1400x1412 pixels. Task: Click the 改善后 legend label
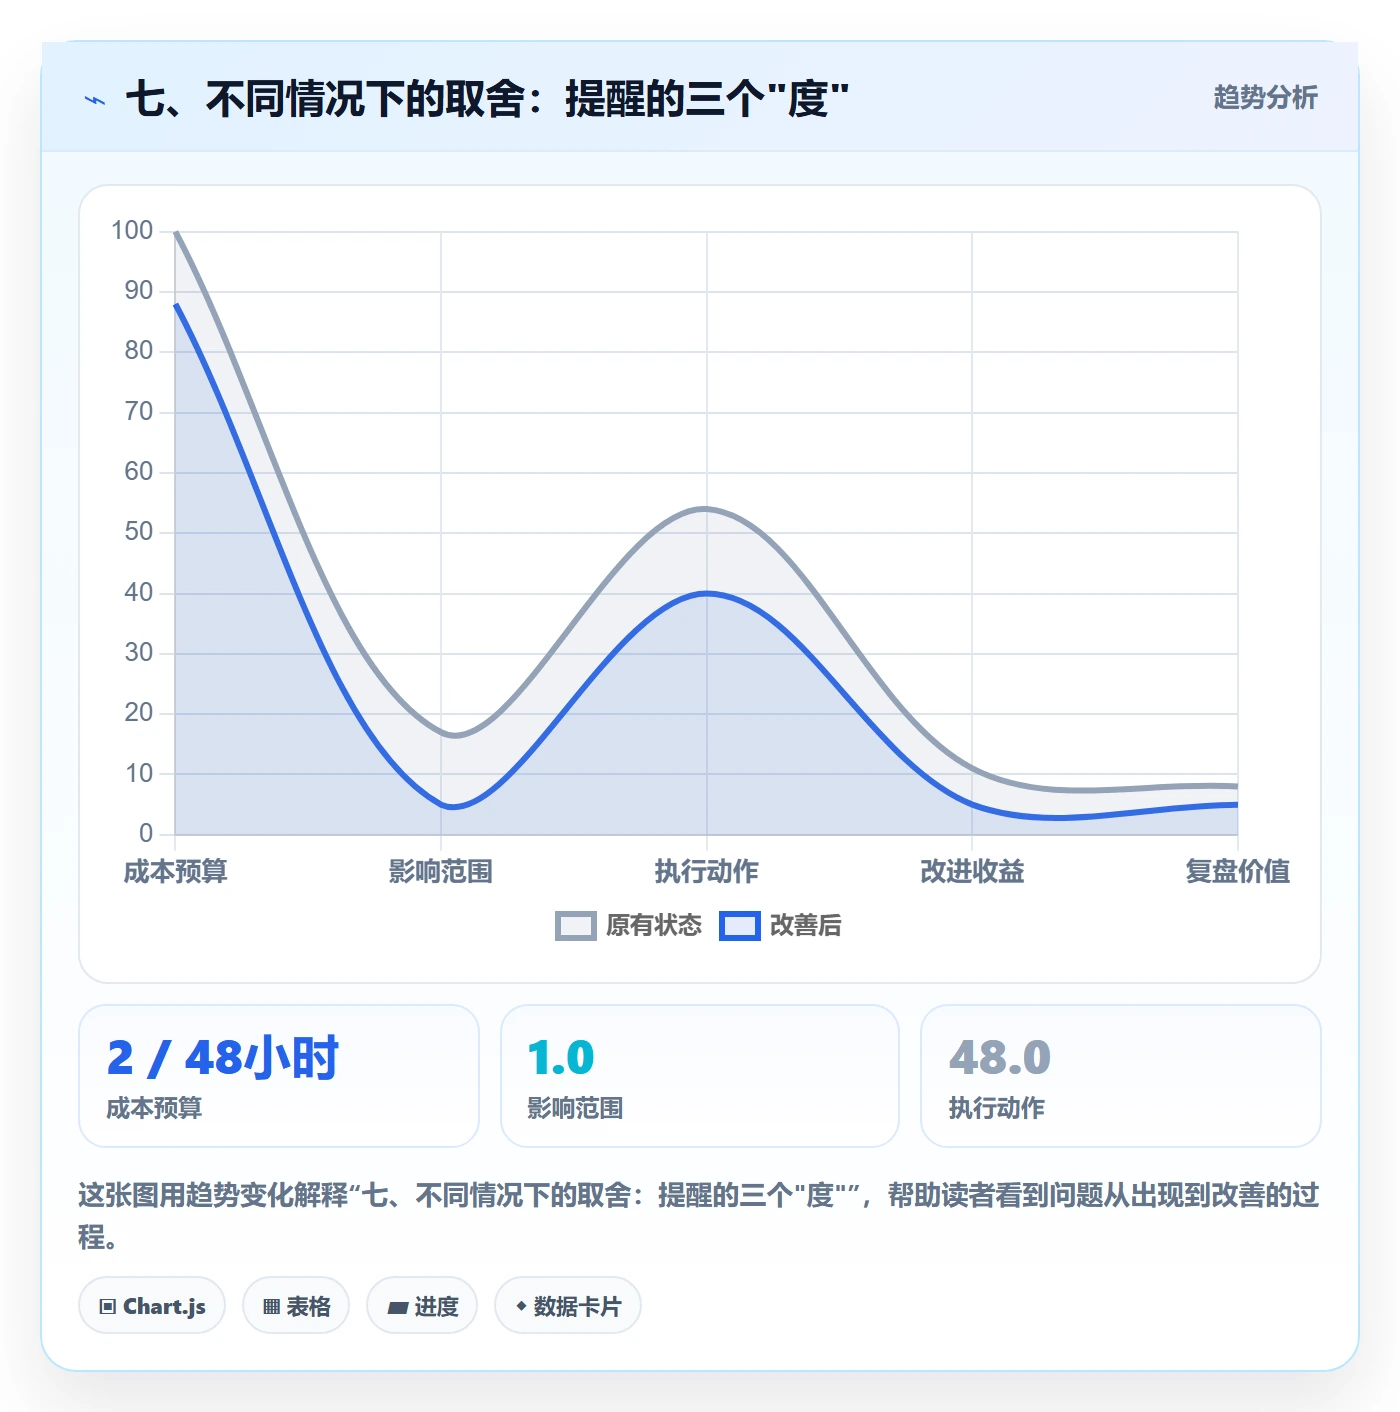[x=805, y=926]
